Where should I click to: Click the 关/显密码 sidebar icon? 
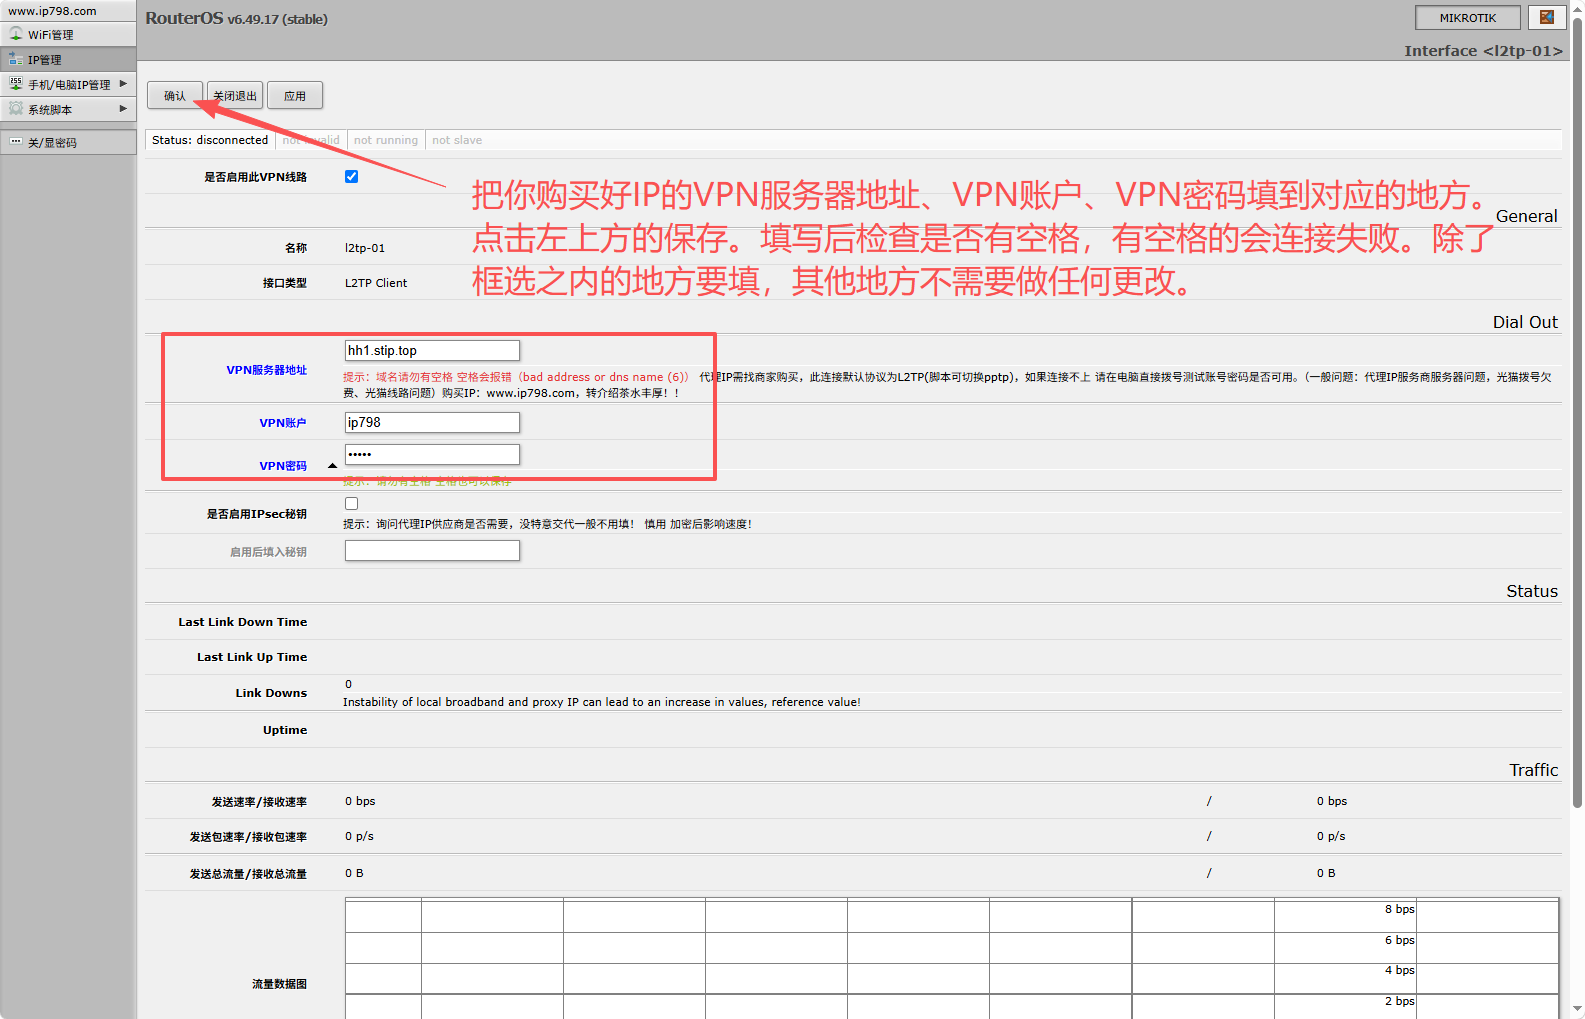16,142
